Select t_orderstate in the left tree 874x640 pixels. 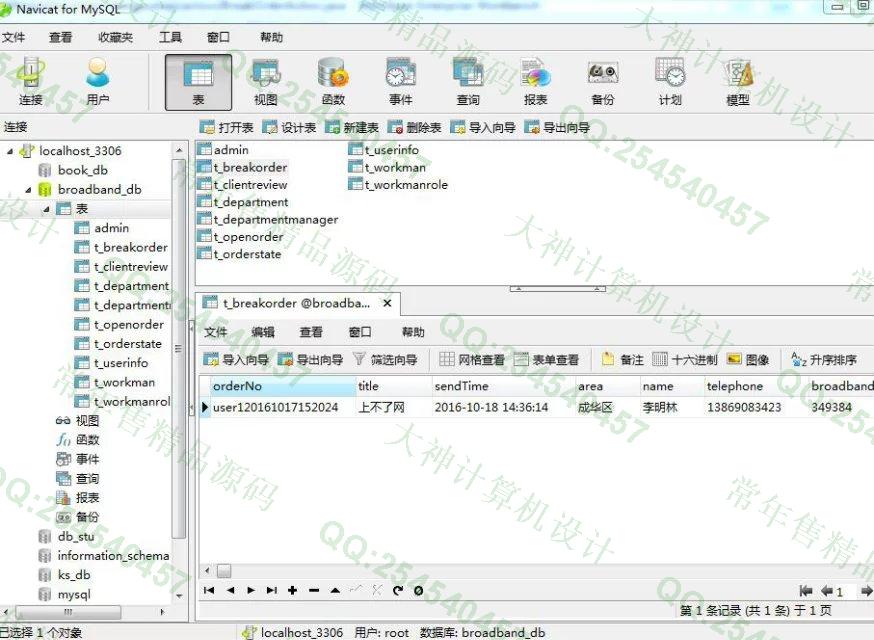128,344
